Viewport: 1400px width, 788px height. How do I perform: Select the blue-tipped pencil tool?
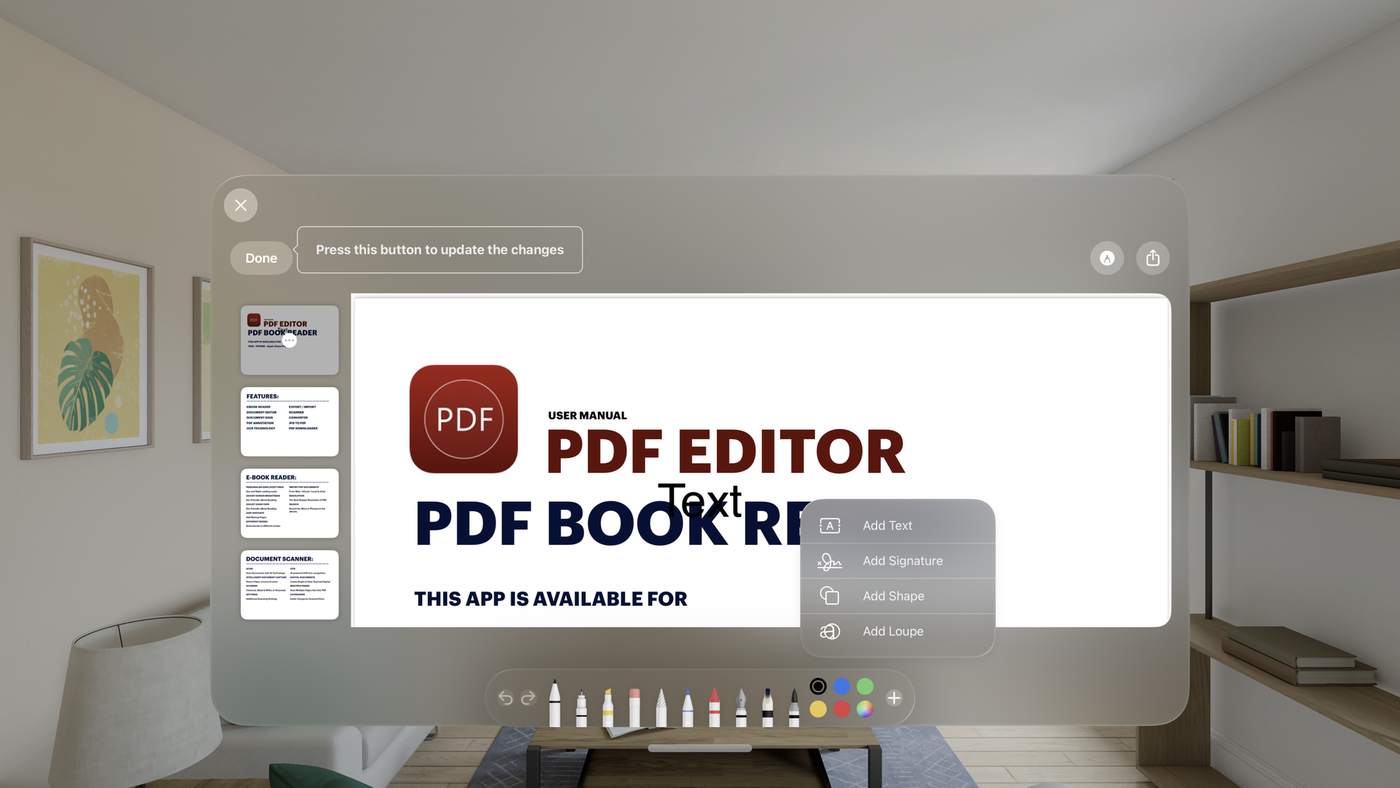[x=688, y=707]
